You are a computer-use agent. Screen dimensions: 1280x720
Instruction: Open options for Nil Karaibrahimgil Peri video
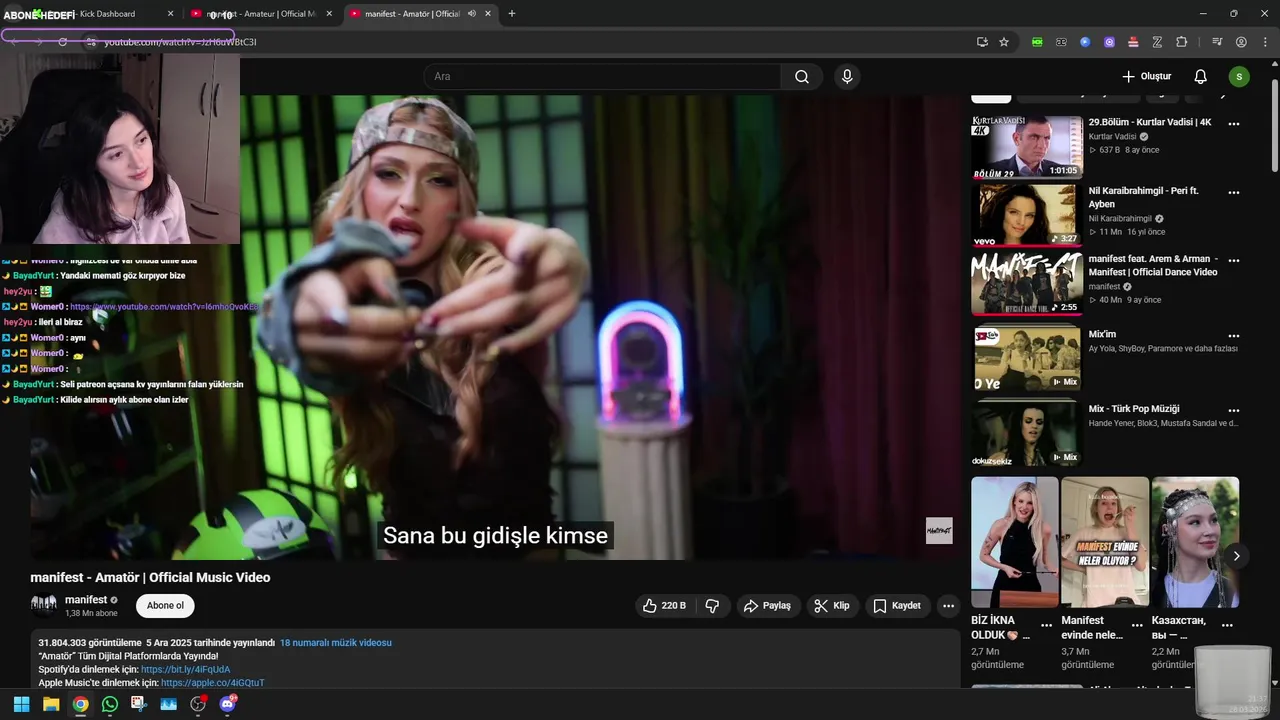[1233, 192]
